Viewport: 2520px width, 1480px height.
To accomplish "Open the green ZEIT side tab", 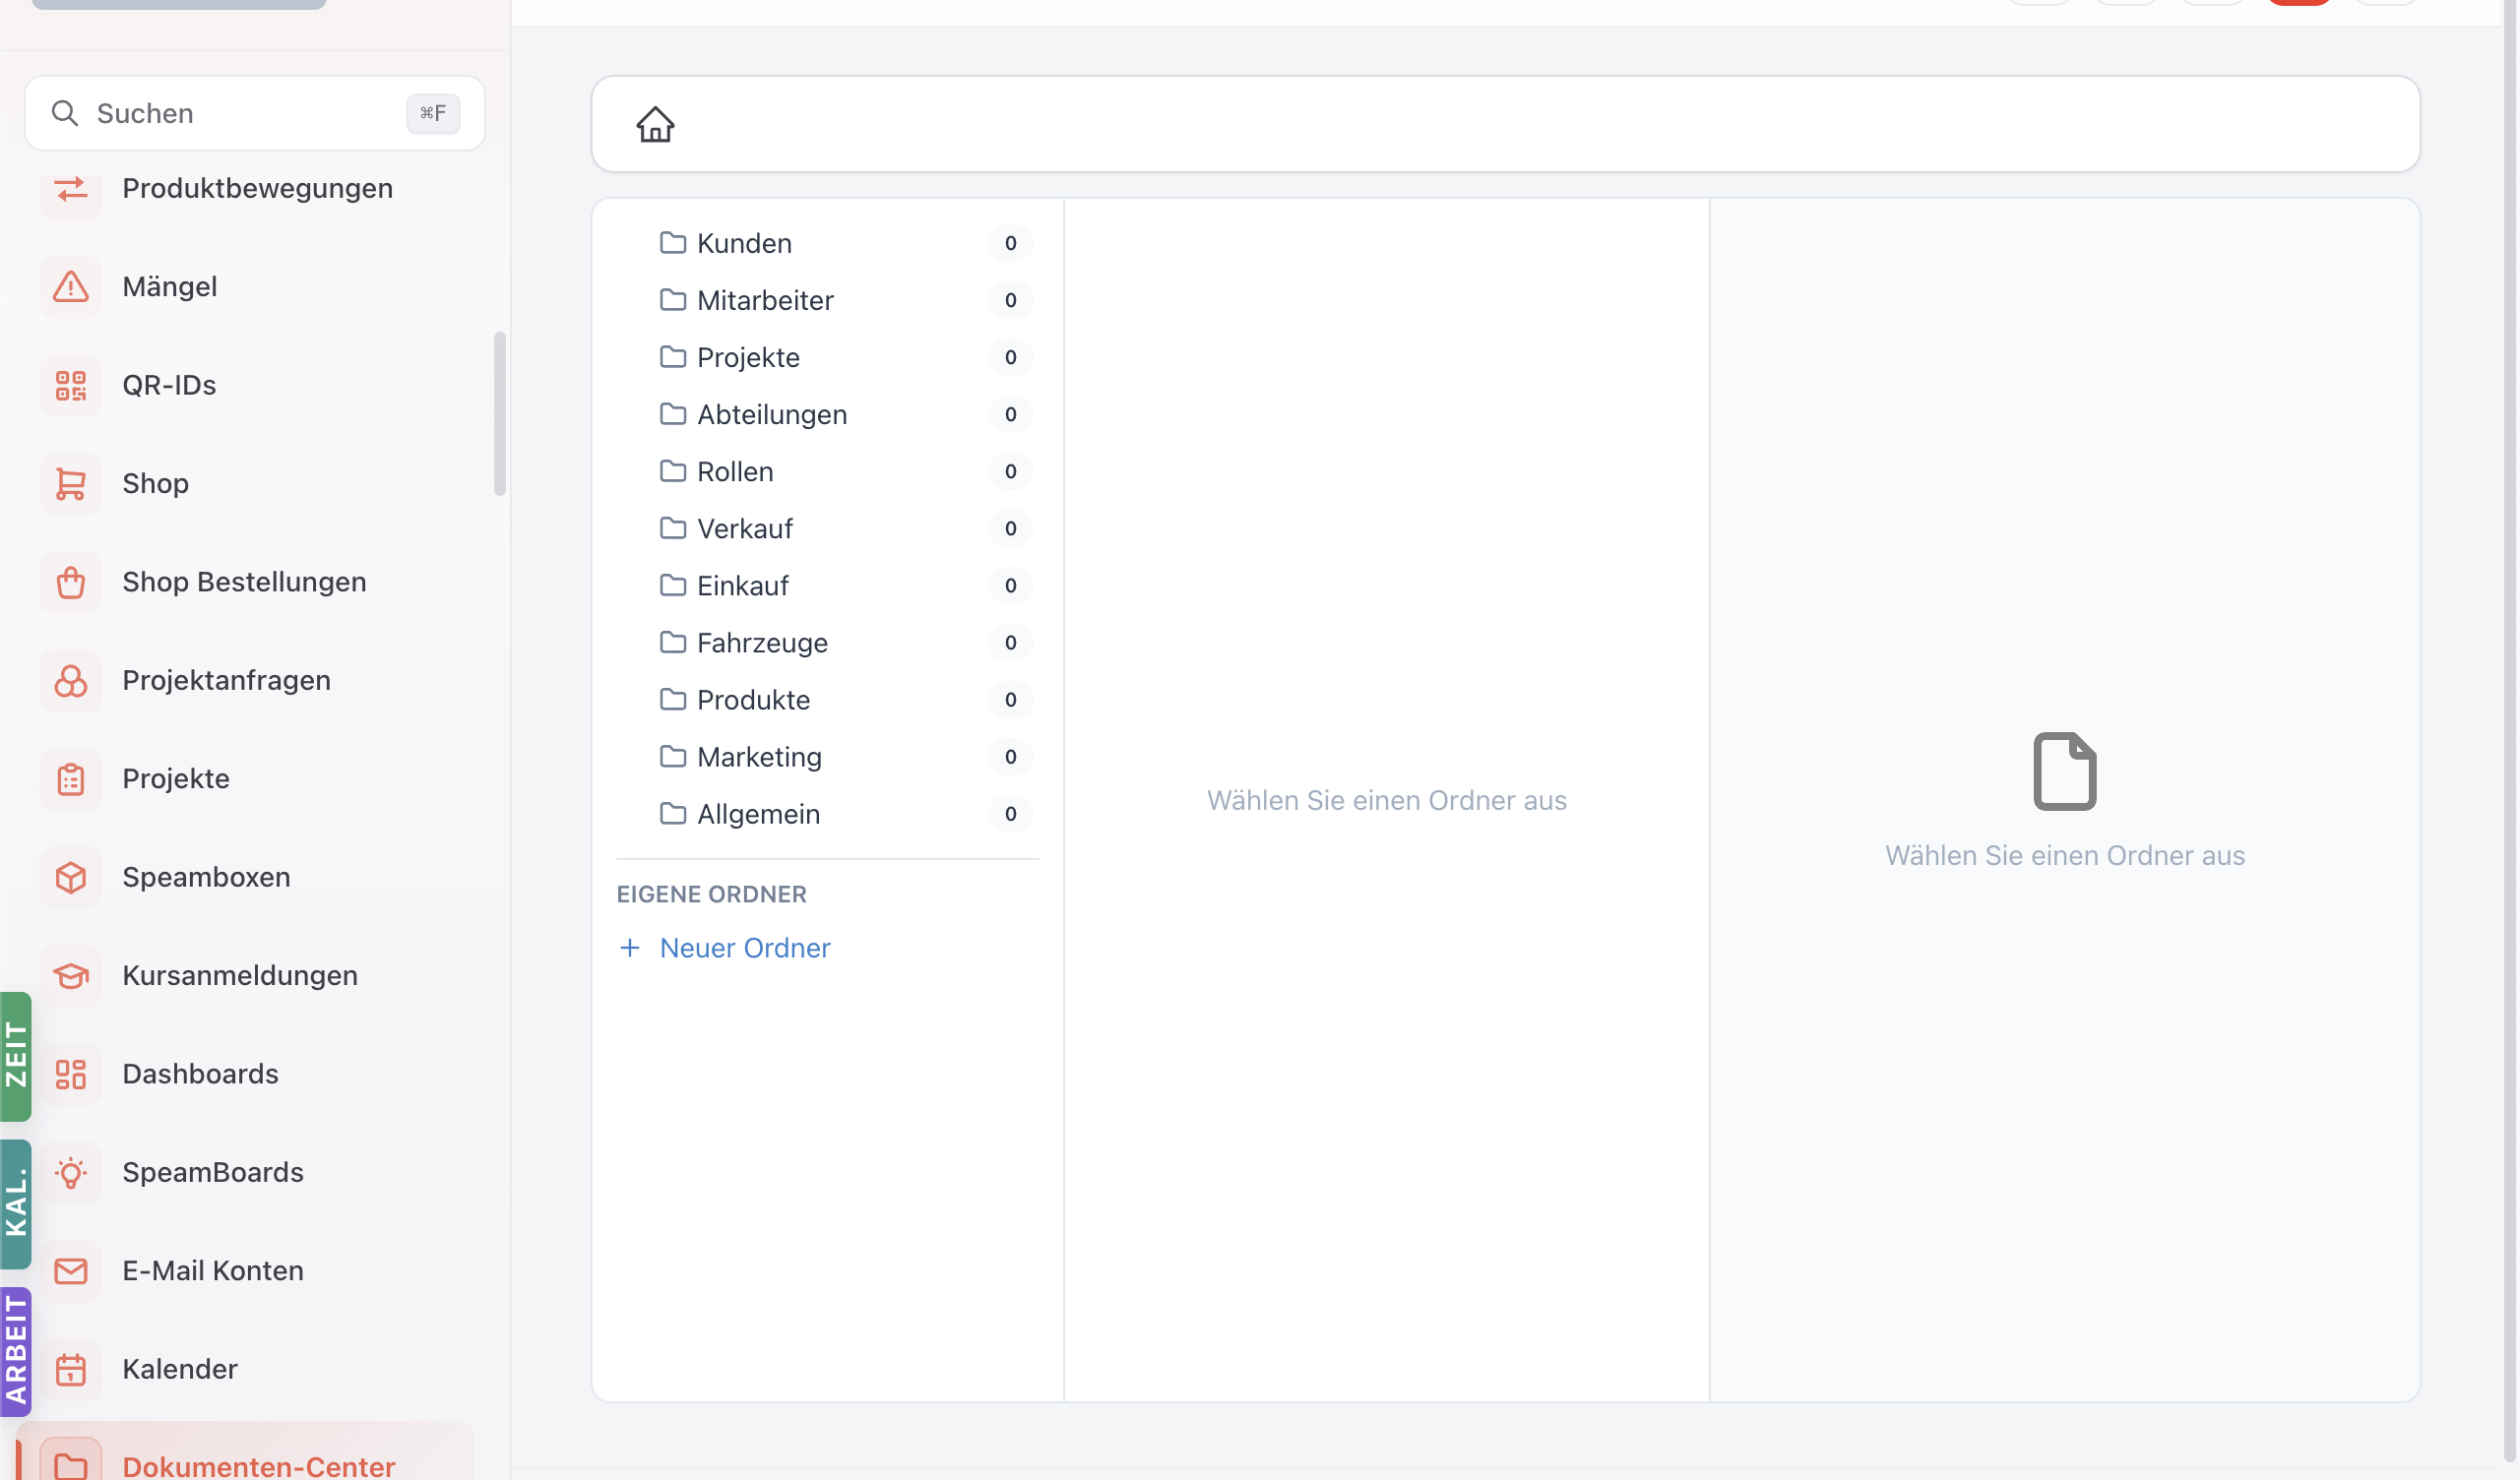I will (x=16, y=1056).
